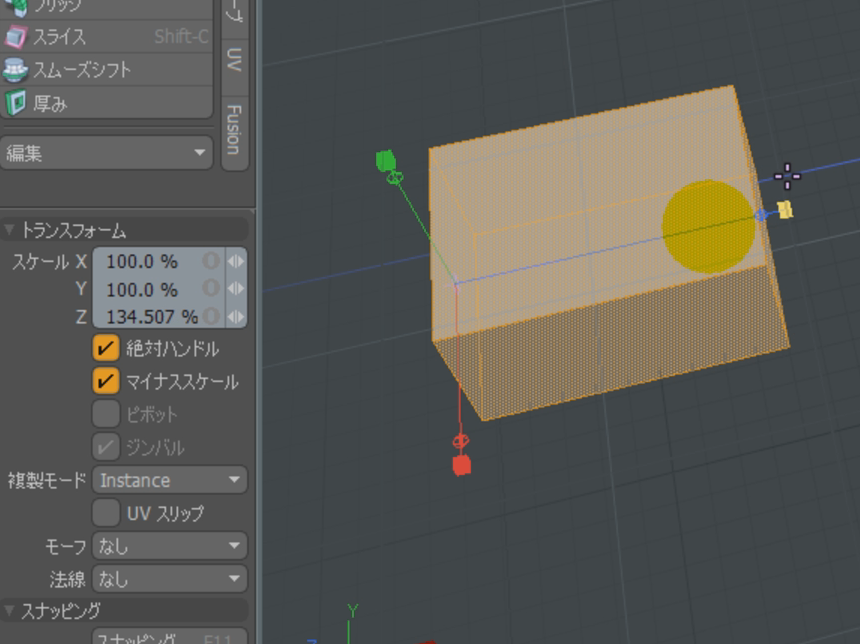Image resolution: width=860 pixels, height=644 pixels.
Task: Enable the UV スリップ checkbox
Action: [106, 513]
